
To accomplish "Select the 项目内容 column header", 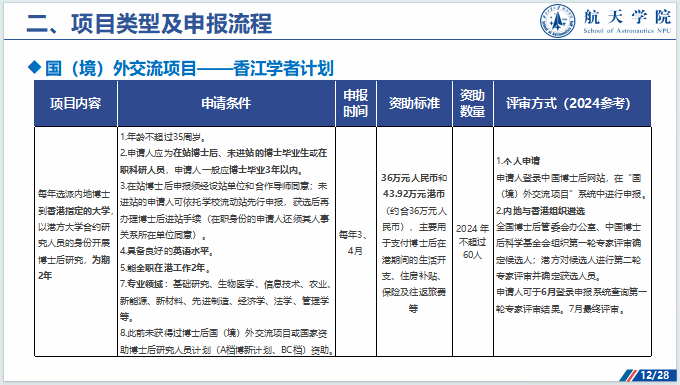I will click(75, 103).
